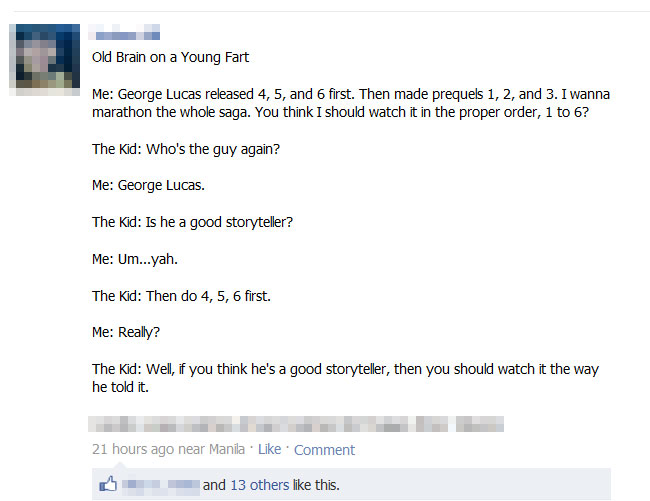This screenshot has height=501, width=650.
Task: Show the 13 others who liked this
Action: click(x=259, y=485)
